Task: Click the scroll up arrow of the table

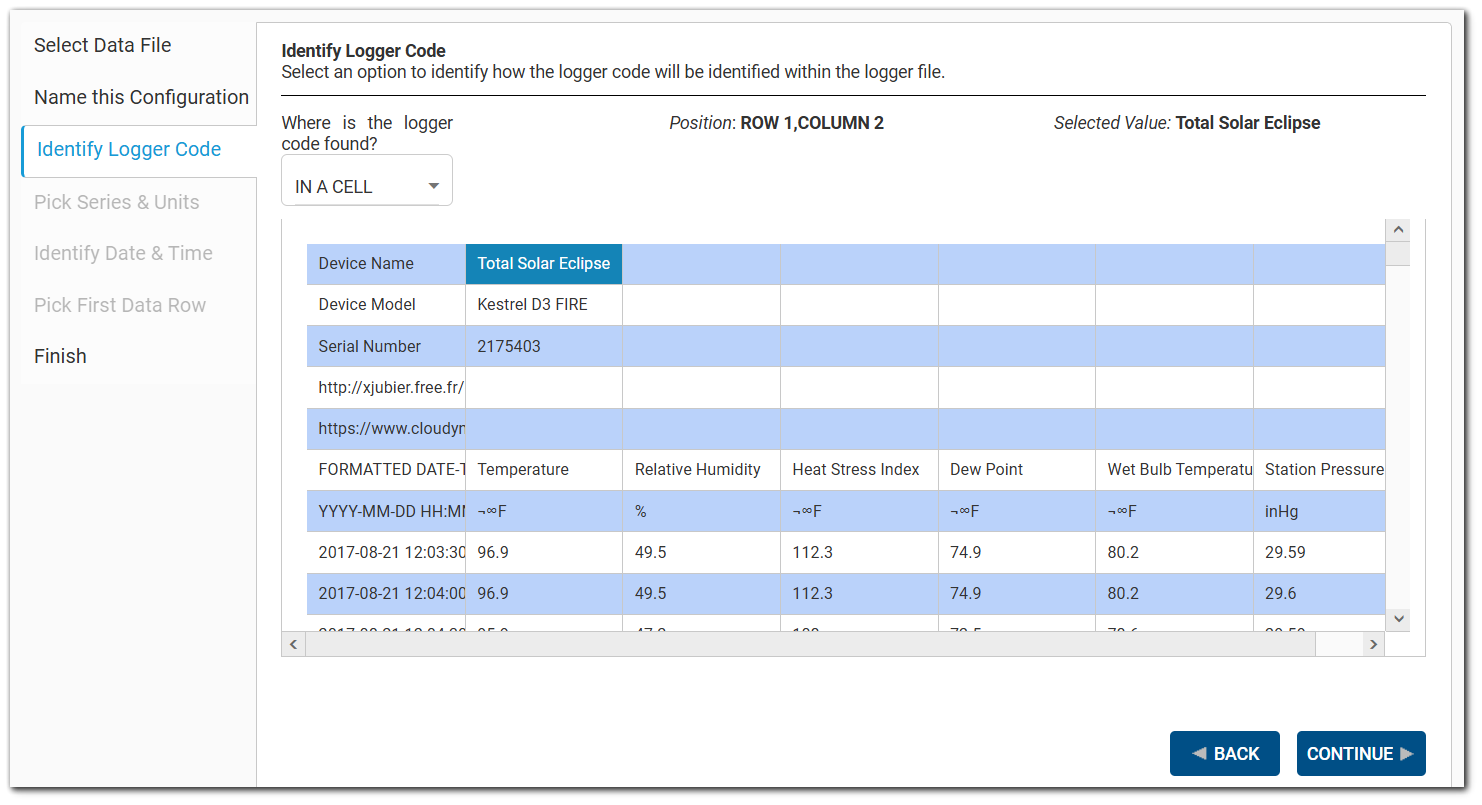Action: [1398, 230]
